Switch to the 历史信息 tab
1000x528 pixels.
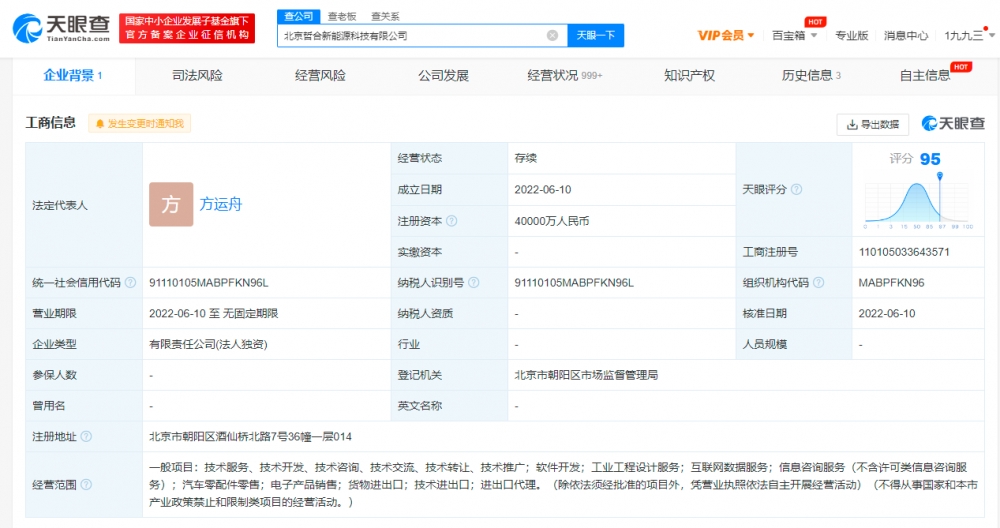click(811, 76)
